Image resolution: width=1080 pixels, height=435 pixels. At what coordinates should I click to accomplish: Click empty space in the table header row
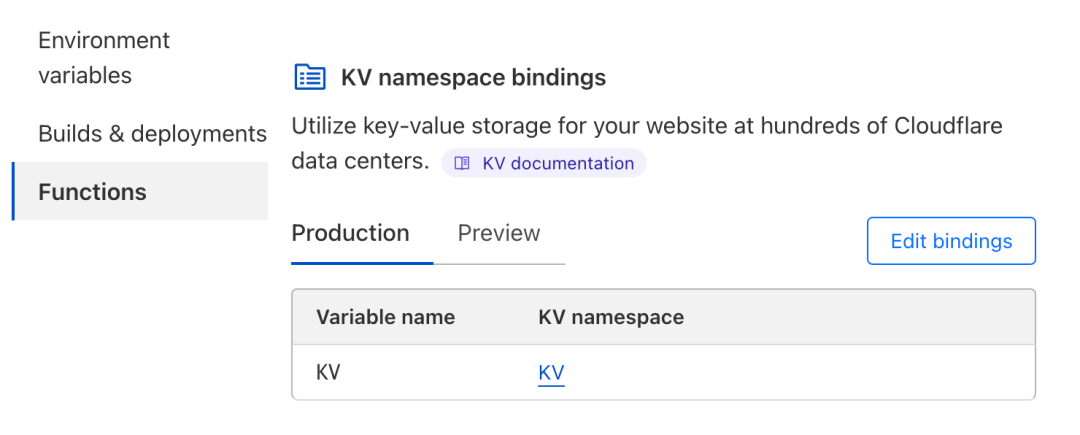(x=860, y=317)
